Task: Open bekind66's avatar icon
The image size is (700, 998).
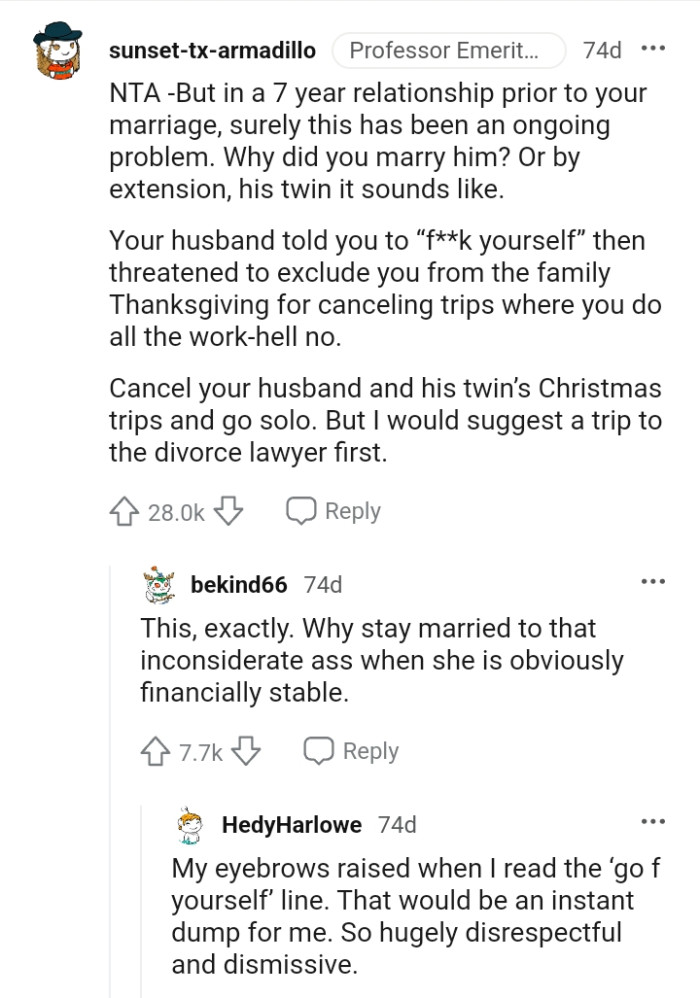Action: 160,585
